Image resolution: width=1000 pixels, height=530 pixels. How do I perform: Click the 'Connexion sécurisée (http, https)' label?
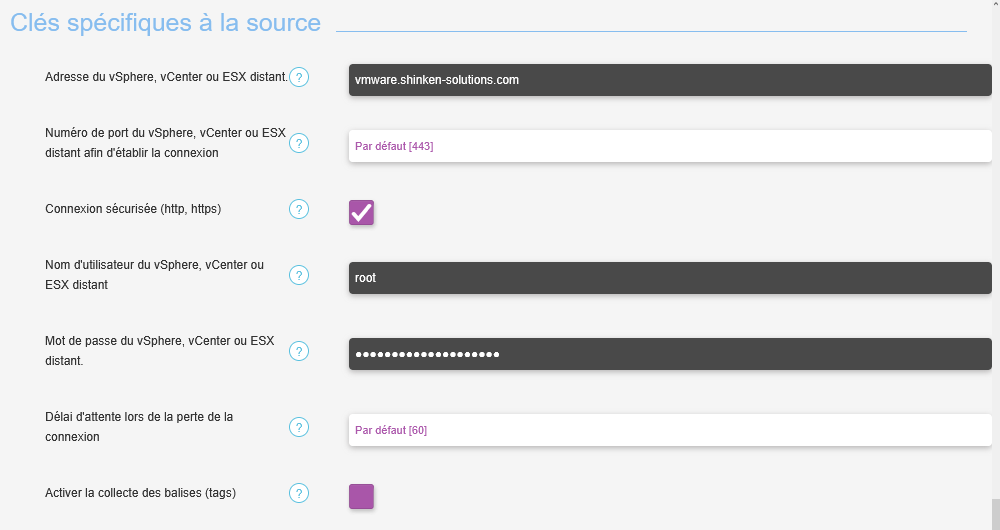click(x=133, y=209)
